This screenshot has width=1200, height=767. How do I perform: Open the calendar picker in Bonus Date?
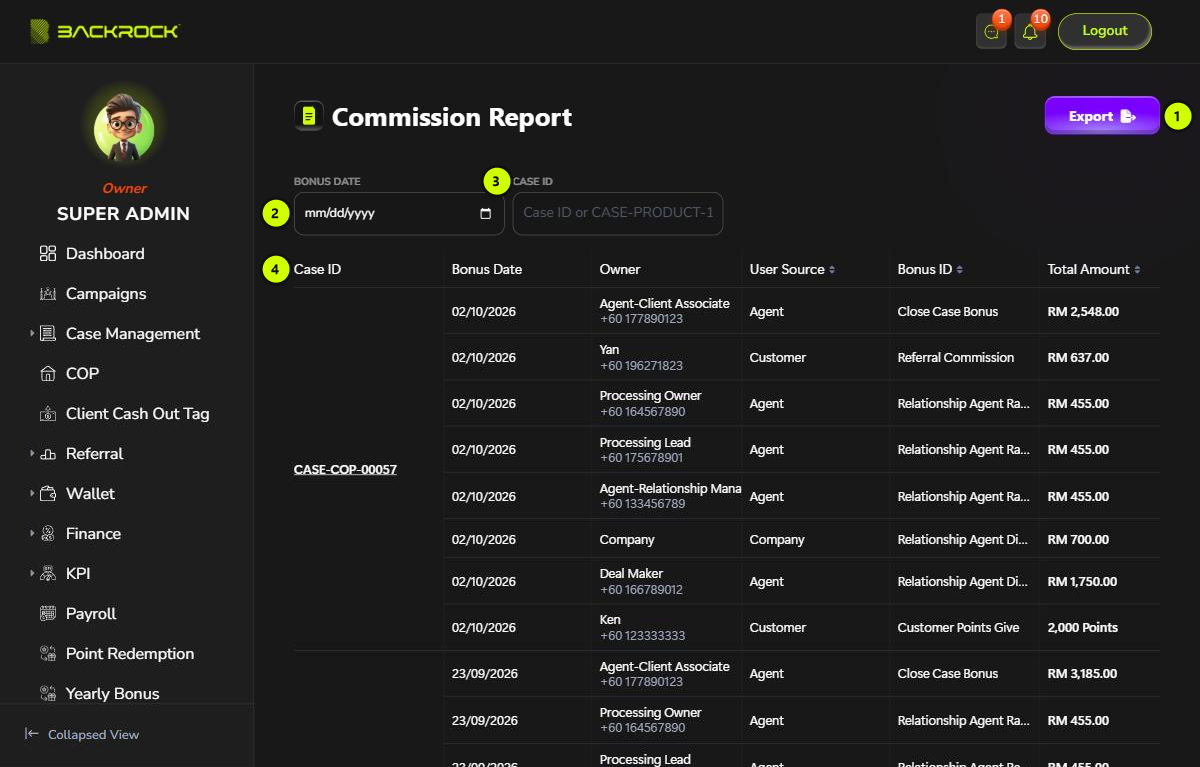486,213
